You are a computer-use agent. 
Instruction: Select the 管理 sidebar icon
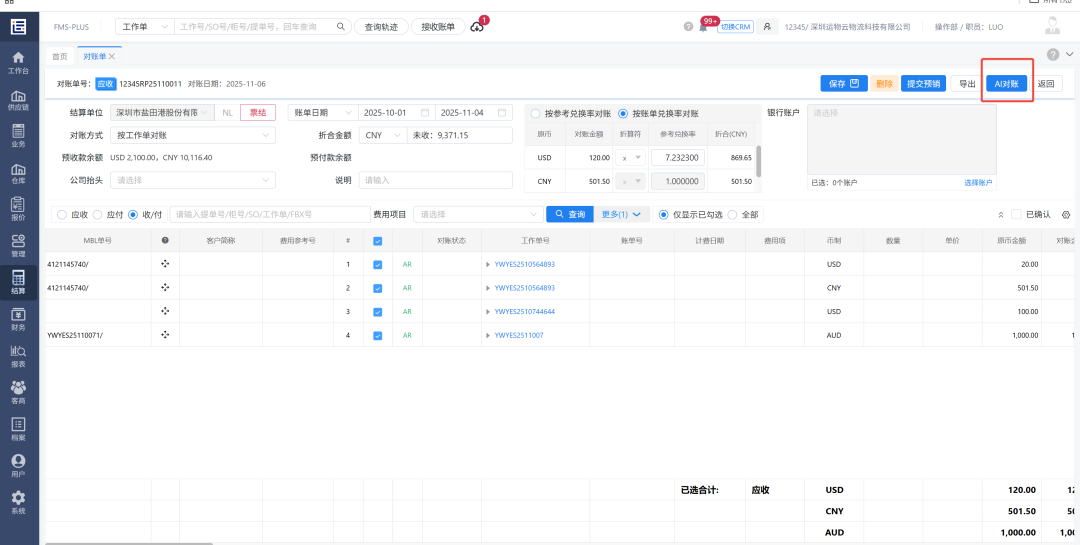tap(19, 245)
